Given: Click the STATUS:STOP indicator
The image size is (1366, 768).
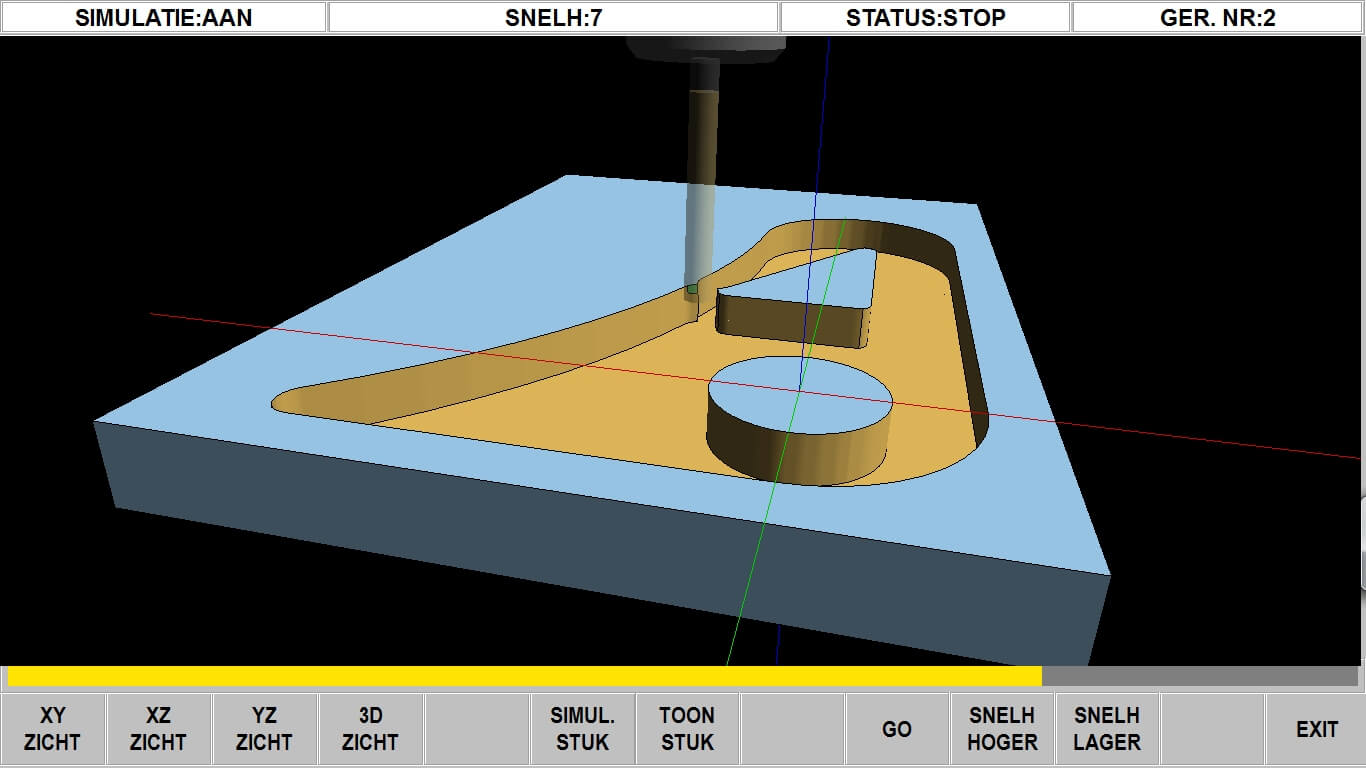Looking at the screenshot, I should click(925, 17).
